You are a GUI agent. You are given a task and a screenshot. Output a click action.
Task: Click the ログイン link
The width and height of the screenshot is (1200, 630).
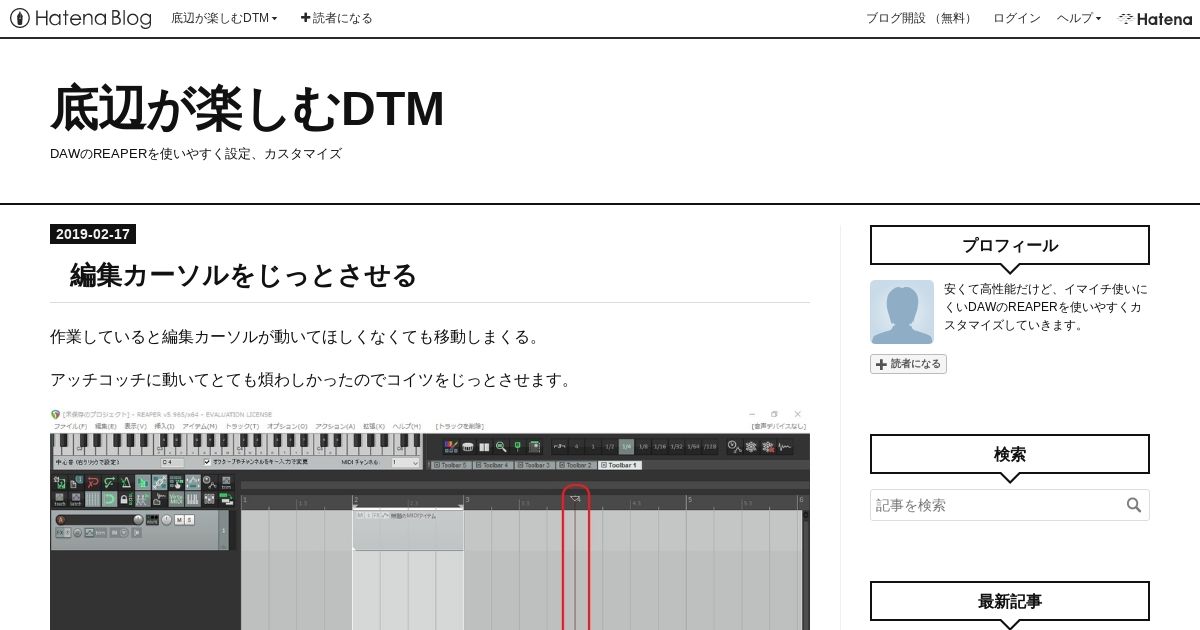click(x=1016, y=18)
